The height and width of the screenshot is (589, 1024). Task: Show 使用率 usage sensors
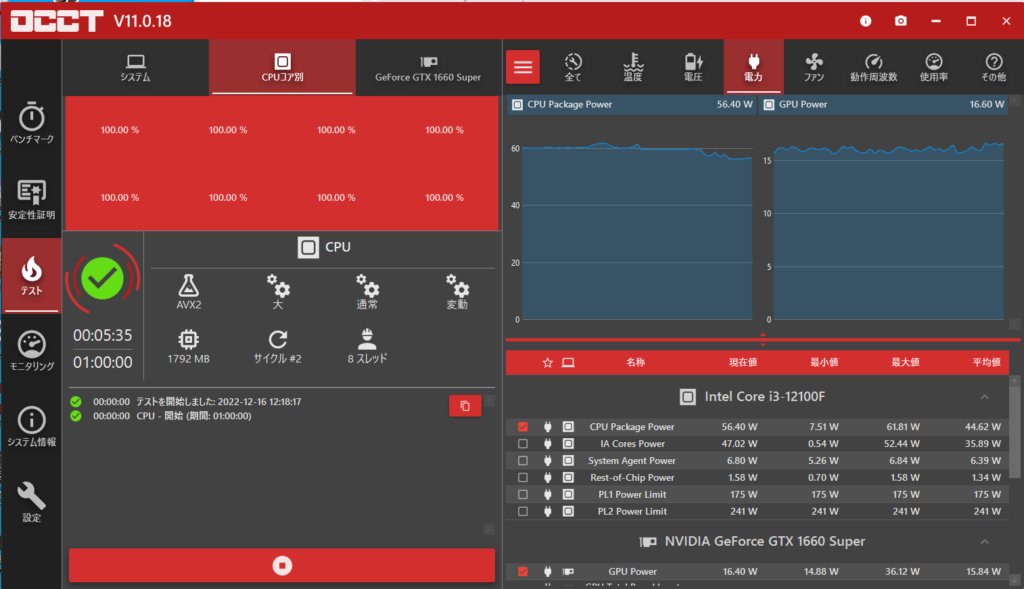tap(934, 67)
